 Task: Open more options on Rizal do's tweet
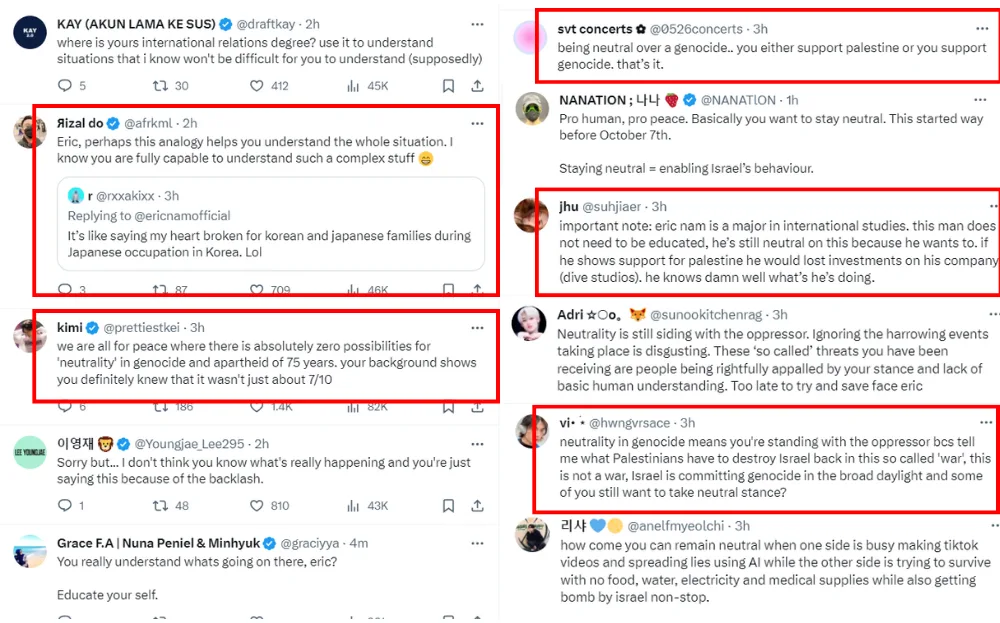[x=478, y=124]
